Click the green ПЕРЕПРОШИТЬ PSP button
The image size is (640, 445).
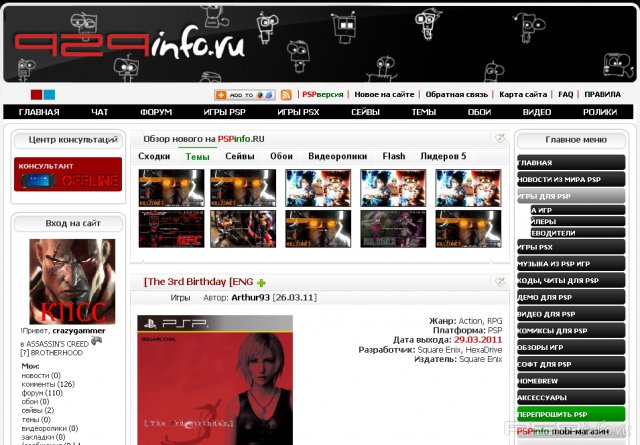click(570, 413)
